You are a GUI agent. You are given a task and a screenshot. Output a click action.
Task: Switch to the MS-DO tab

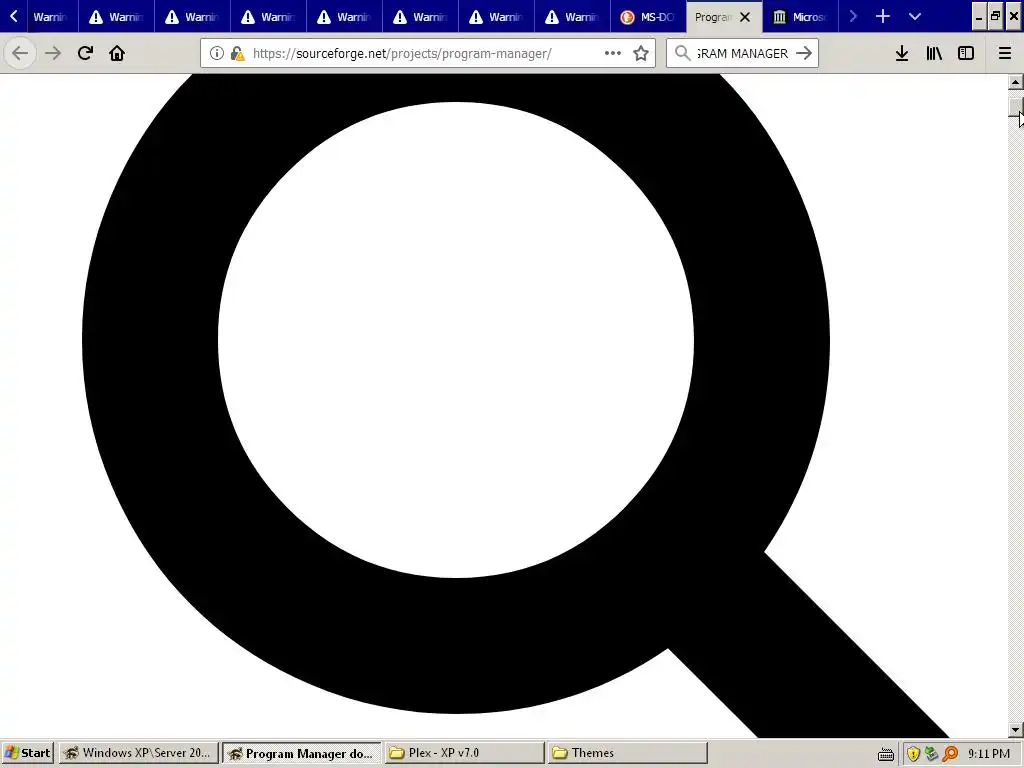tap(648, 17)
